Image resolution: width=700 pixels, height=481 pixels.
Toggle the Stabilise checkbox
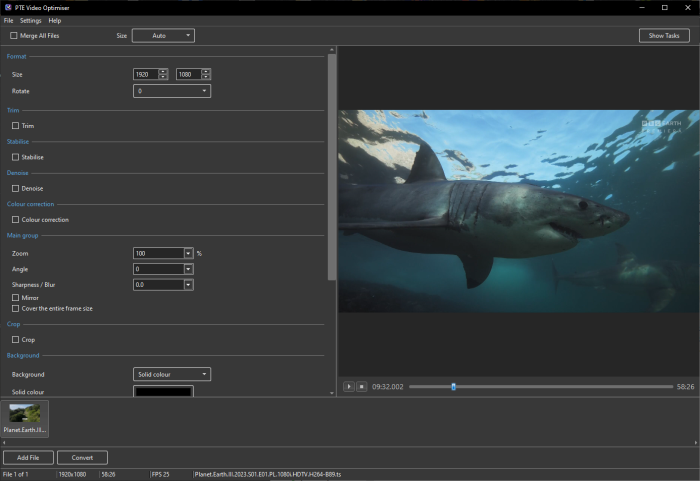pyautogui.click(x=16, y=157)
